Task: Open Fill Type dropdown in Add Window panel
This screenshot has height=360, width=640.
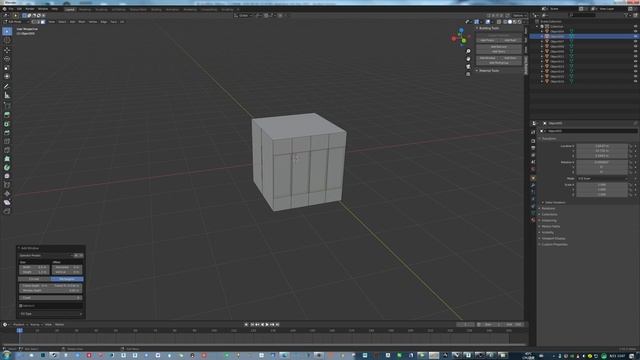Action: coord(51,314)
